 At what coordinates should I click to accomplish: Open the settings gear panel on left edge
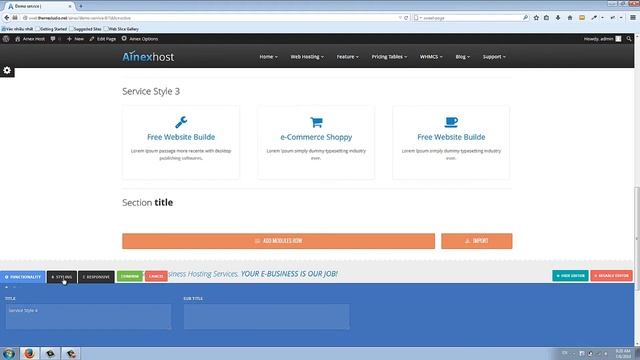(7, 70)
